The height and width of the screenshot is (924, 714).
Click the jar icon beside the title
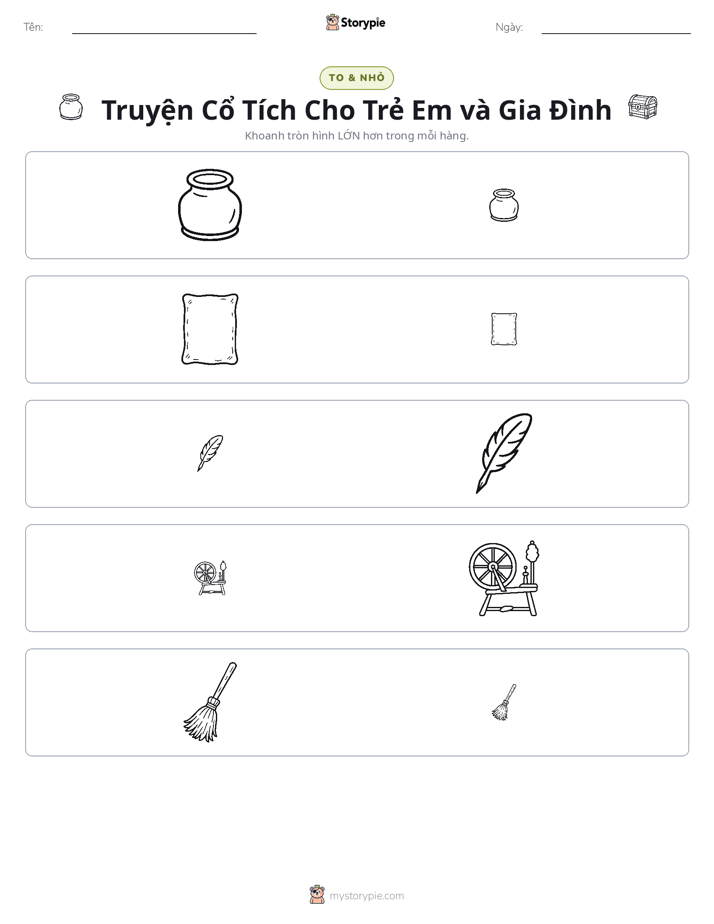point(71,107)
